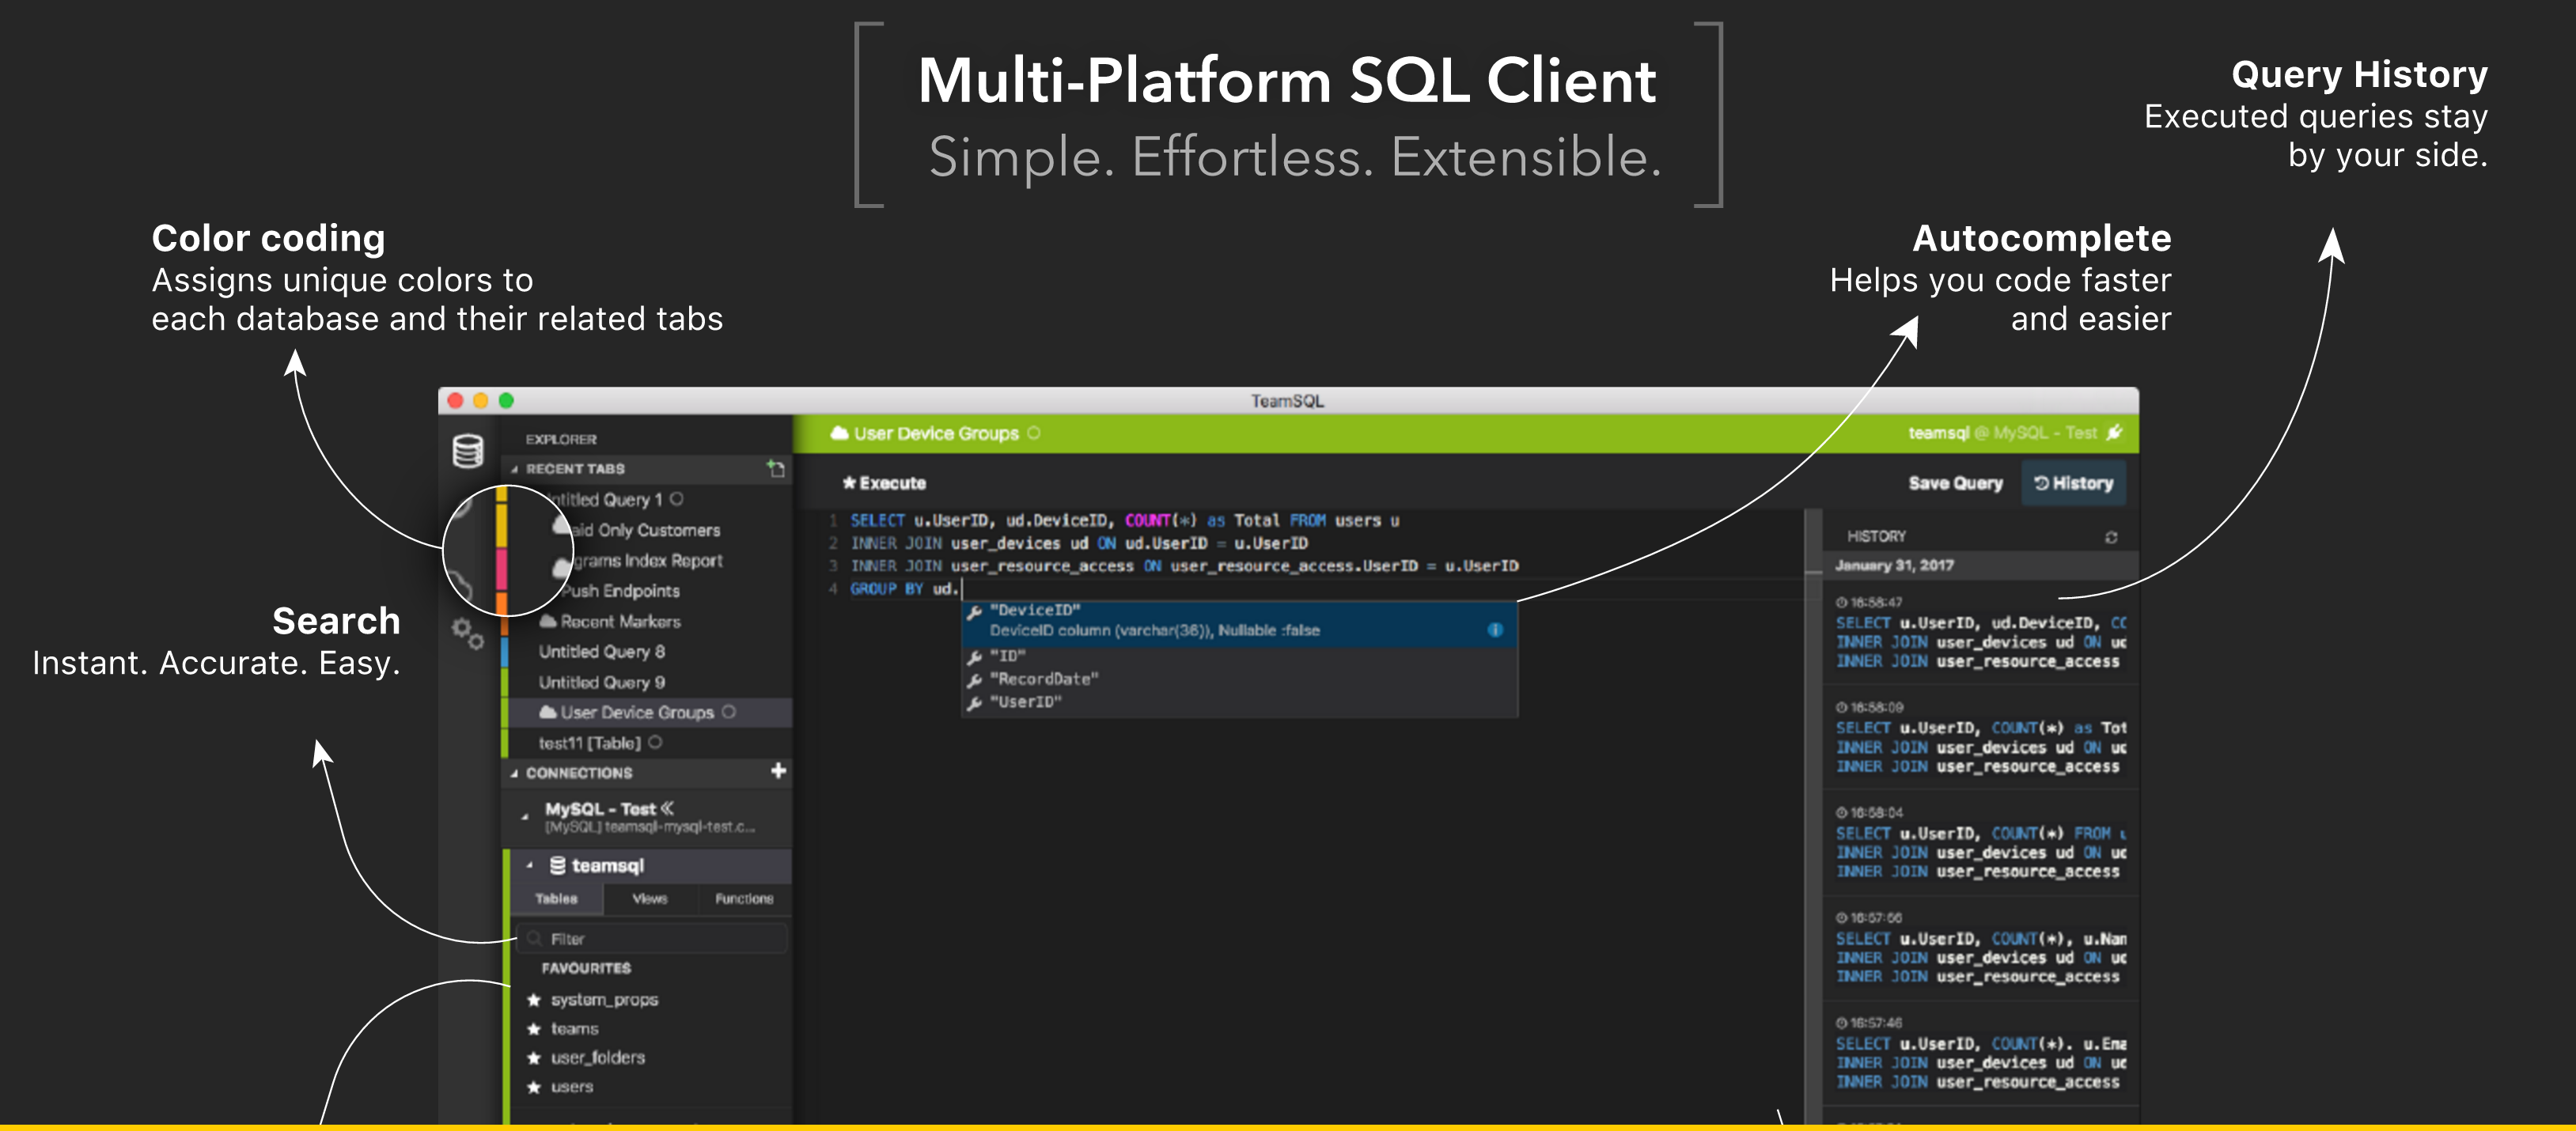The width and height of the screenshot is (2576, 1131).
Task: Click the info icon on the DeviceID suggestion
Action: [1496, 630]
